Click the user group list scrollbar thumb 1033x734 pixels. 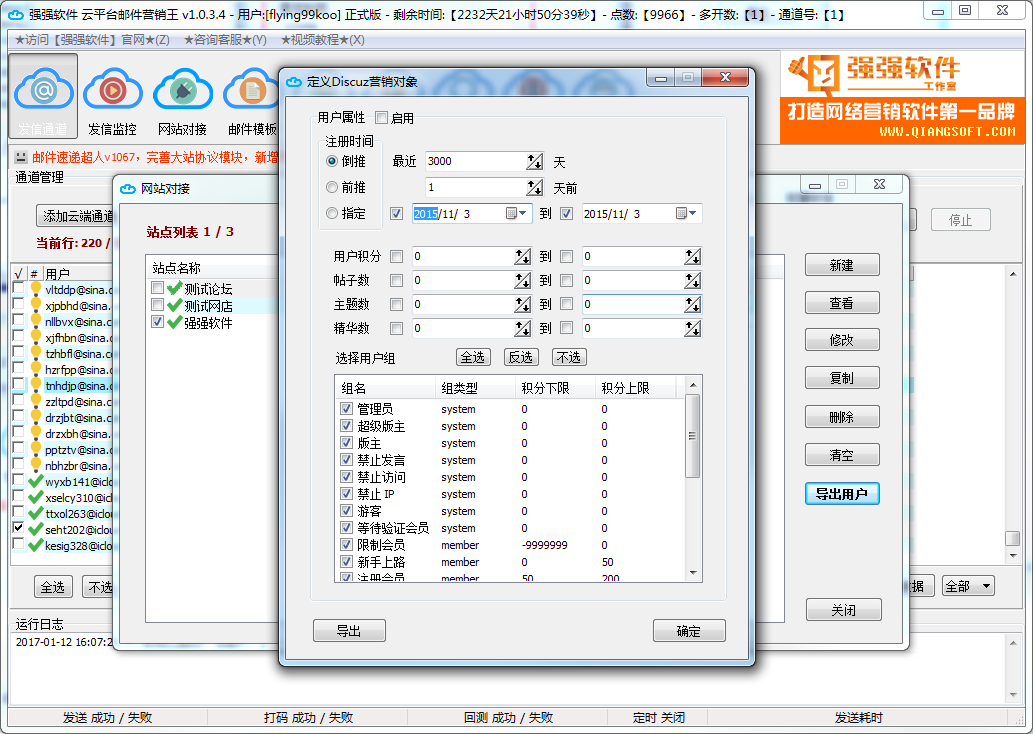point(692,436)
